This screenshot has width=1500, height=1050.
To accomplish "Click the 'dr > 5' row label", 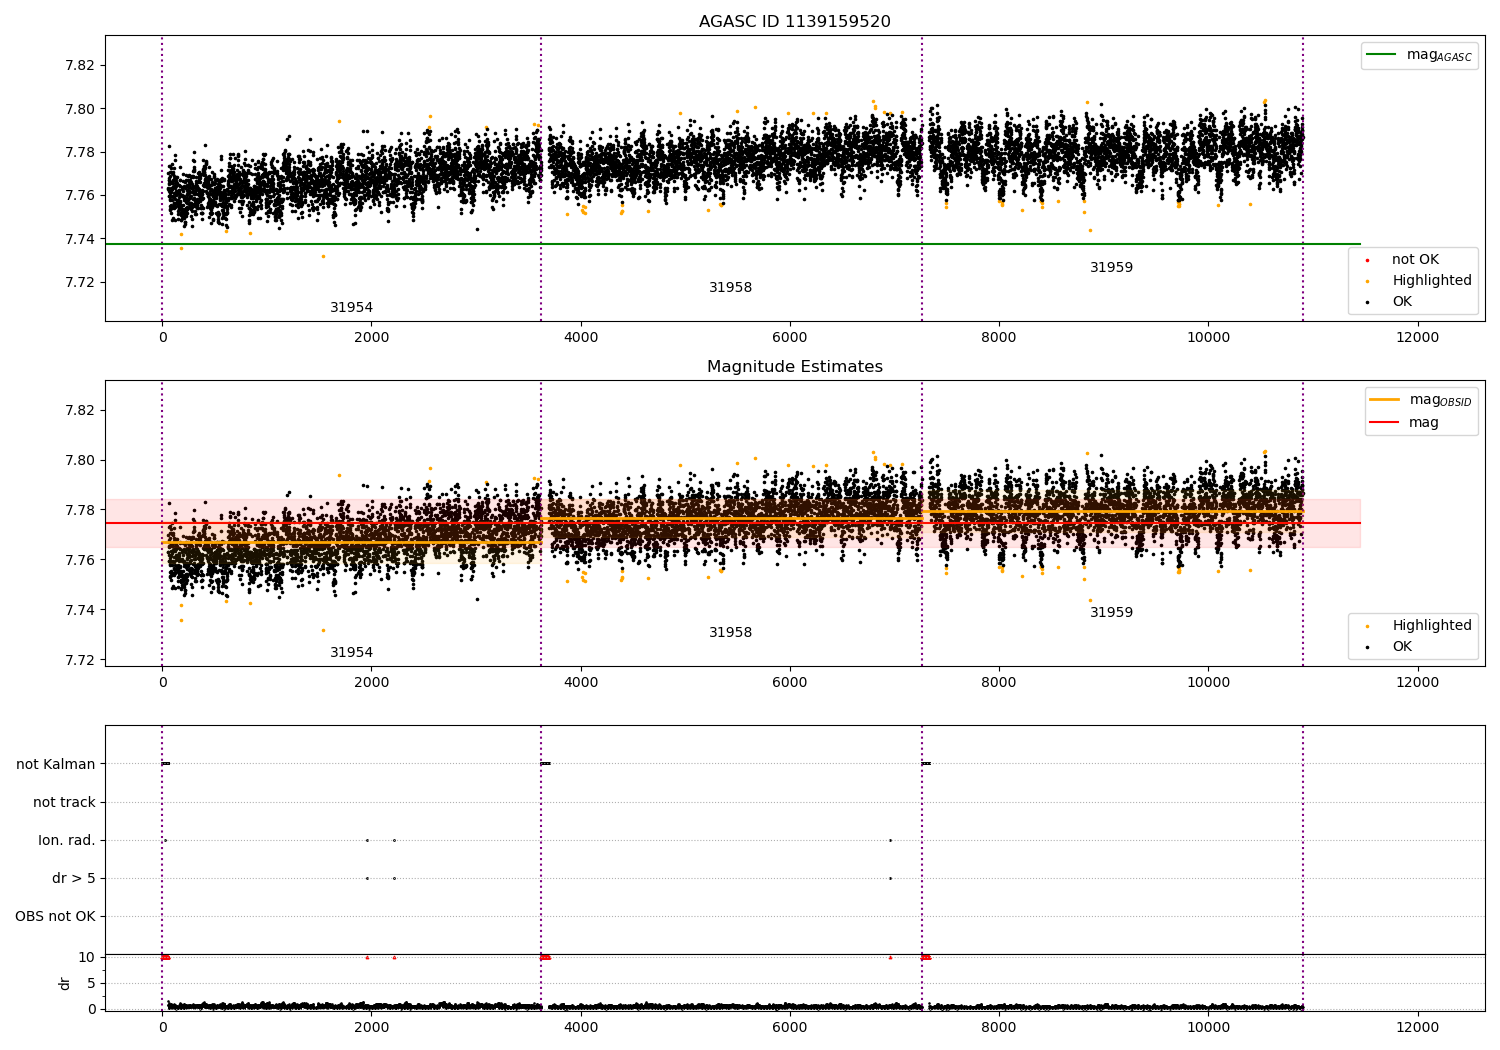I will [74, 878].
